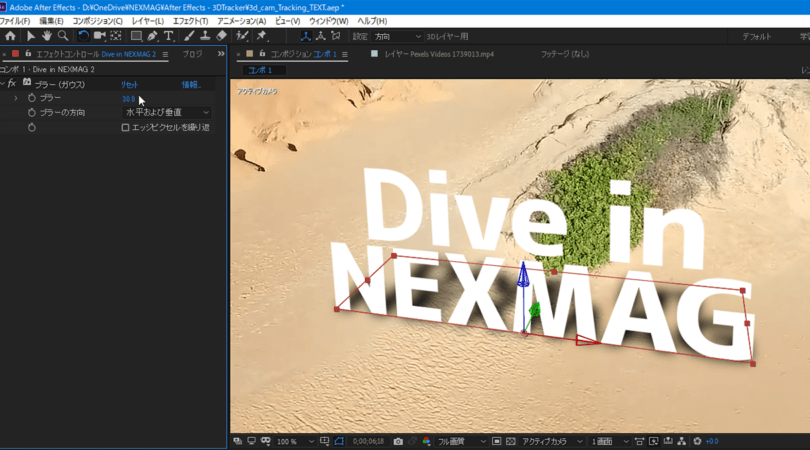
Task: Toggle stopwatch for ブラーの方向 property
Action: point(32,113)
